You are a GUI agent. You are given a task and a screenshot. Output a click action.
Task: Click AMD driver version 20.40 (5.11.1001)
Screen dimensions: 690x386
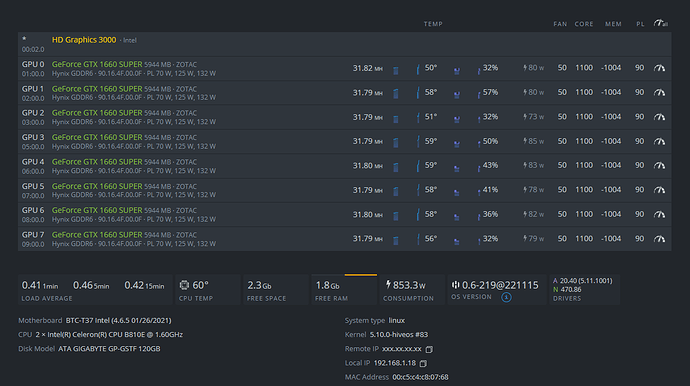click(x=586, y=281)
